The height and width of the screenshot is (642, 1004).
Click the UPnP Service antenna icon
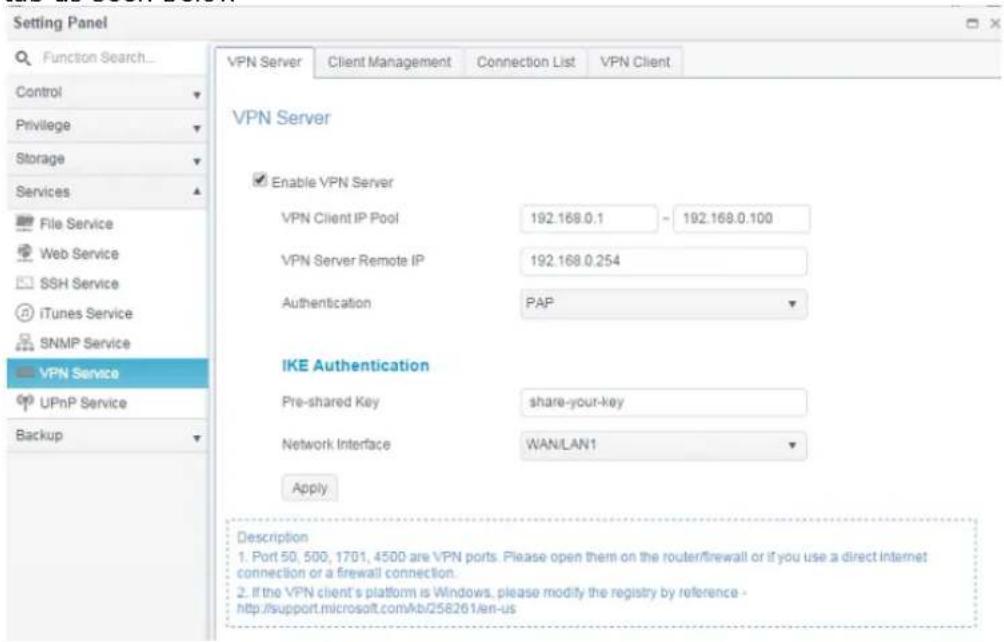[24, 402]
